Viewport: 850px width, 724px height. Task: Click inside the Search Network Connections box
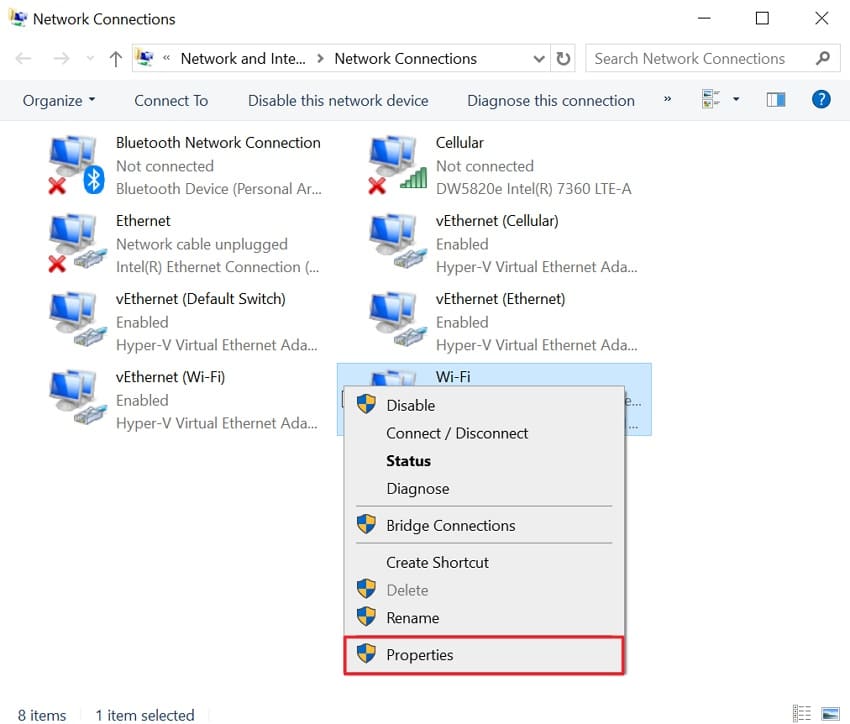[700, 58]
